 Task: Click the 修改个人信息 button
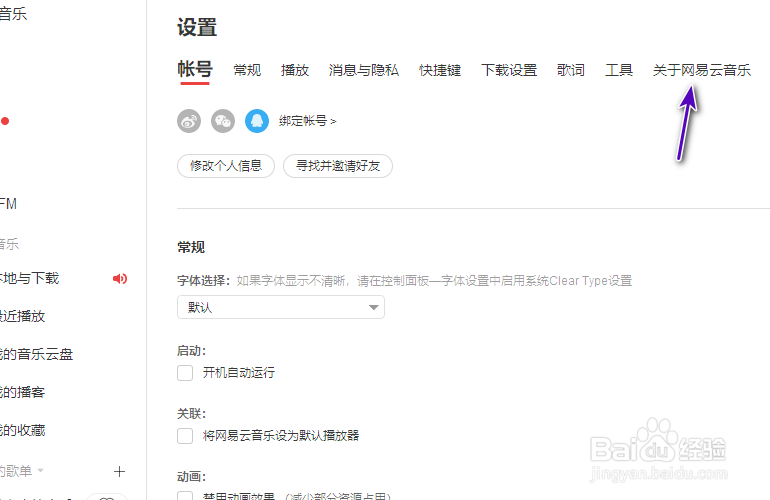226,166
